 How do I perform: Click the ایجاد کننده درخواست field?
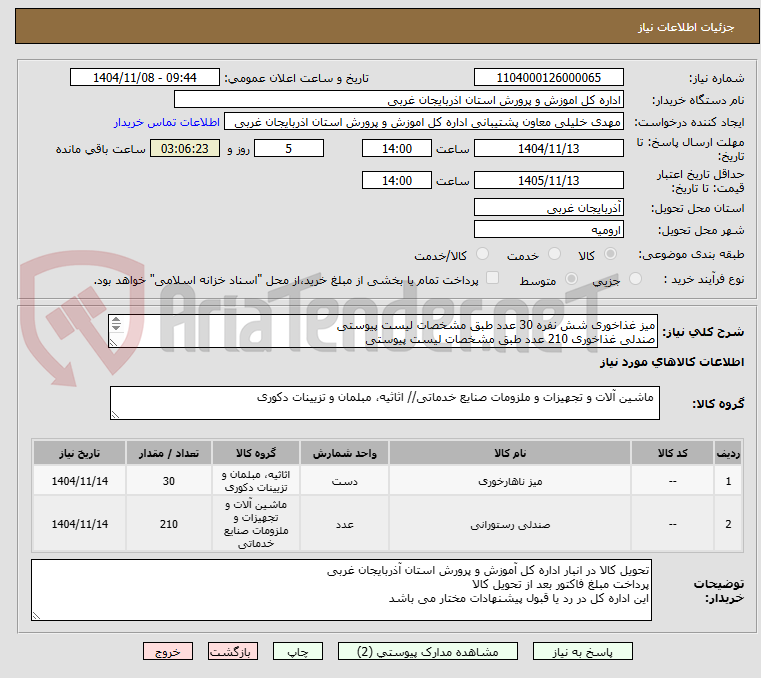coord(424,122)
